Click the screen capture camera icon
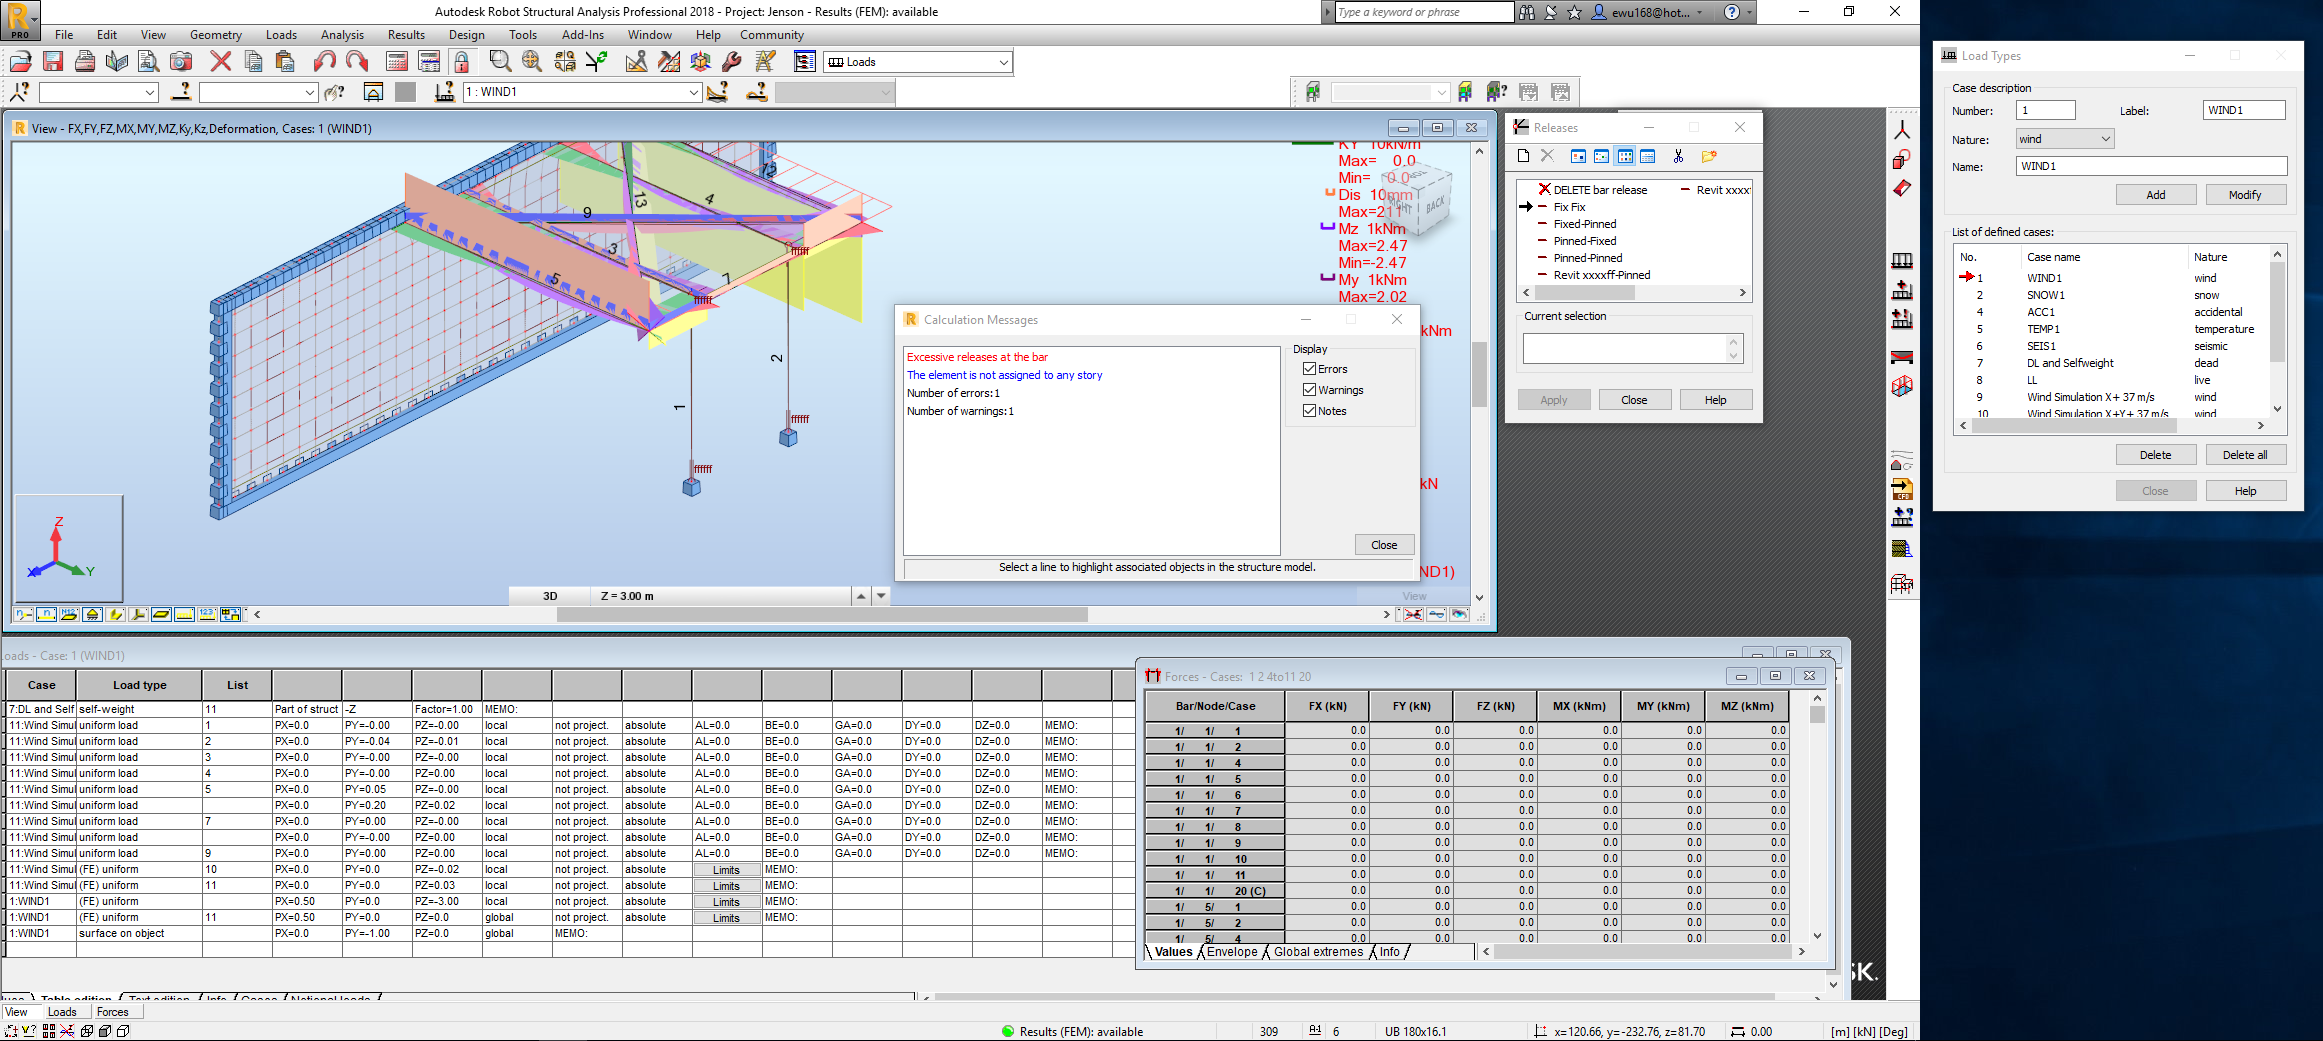This screenshot has height=1041, width=2323. 181,62
